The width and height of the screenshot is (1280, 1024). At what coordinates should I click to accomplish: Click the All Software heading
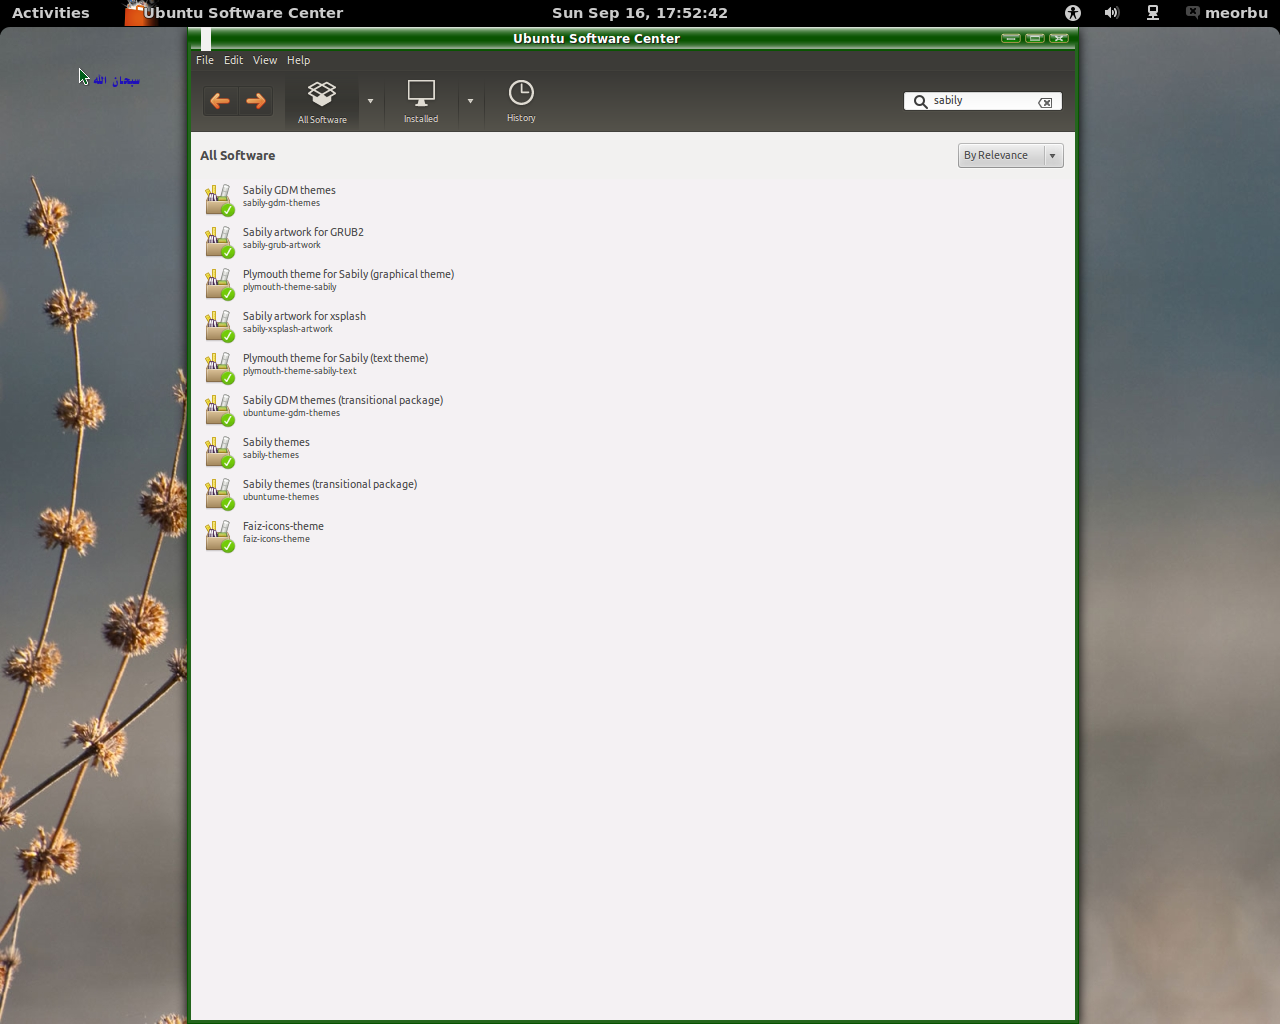[237, 155]
